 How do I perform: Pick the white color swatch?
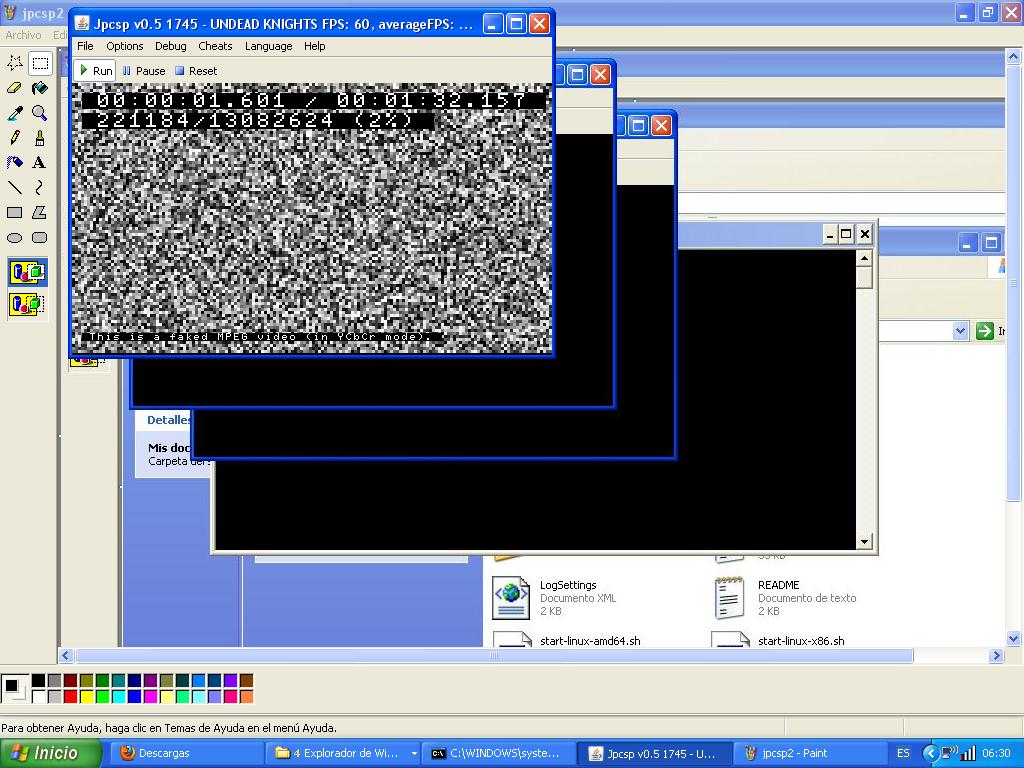[39, 697]
